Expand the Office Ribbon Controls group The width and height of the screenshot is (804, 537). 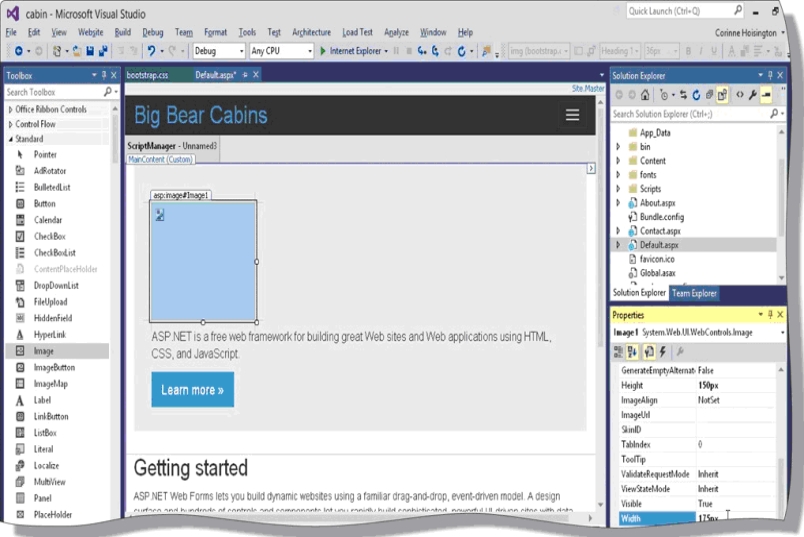(10, 109)
